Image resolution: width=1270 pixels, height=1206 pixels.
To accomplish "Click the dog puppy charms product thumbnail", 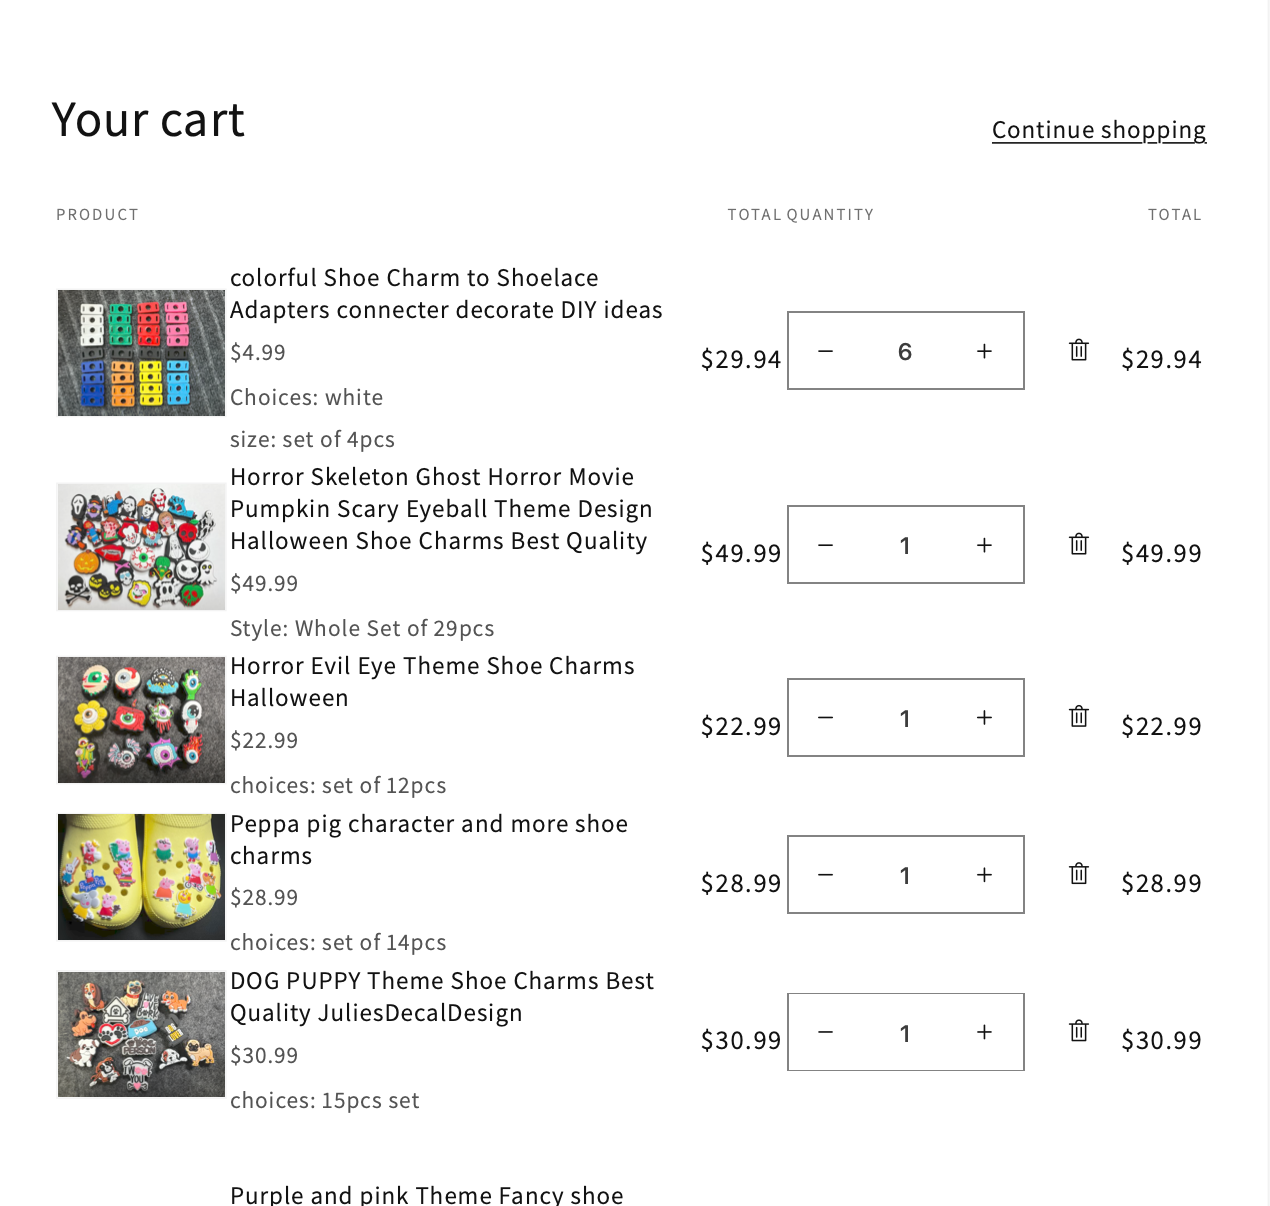I will coord(141,1034).
